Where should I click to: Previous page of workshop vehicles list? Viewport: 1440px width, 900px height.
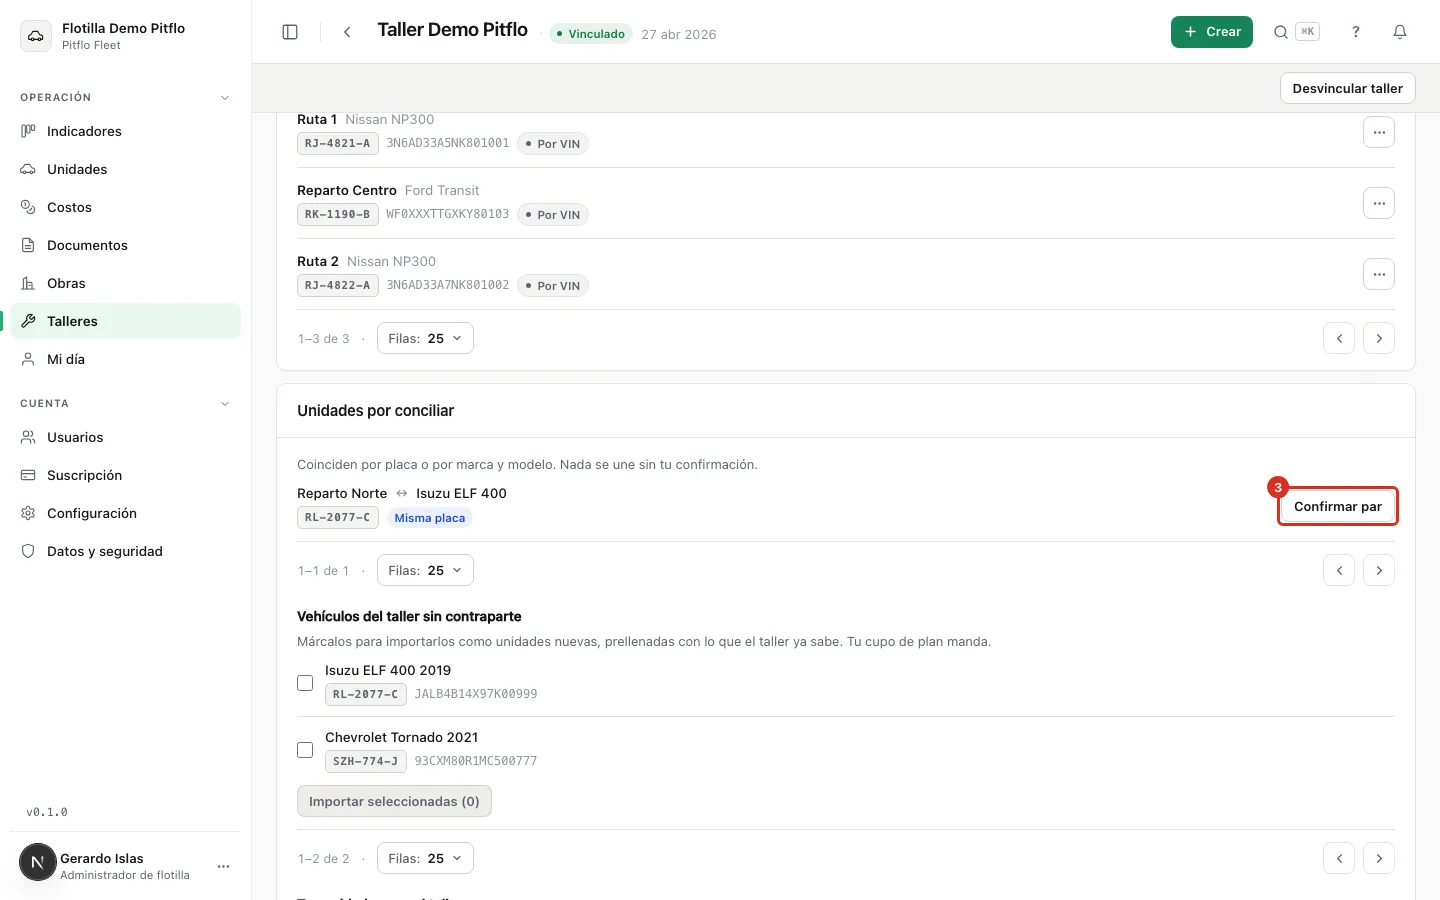1339,858
